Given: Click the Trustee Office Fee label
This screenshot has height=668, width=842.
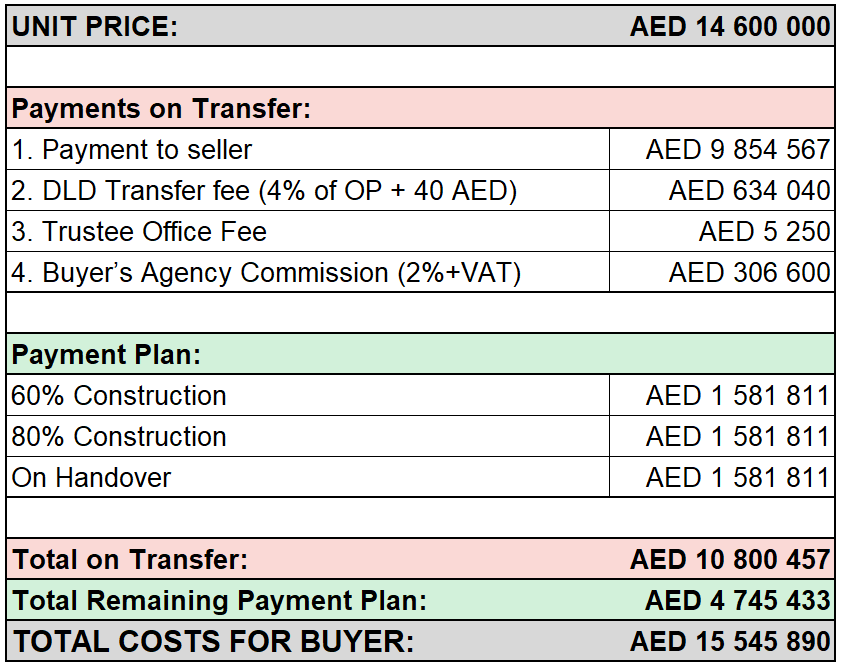Looking at the screenshot, I should [139, 231].
